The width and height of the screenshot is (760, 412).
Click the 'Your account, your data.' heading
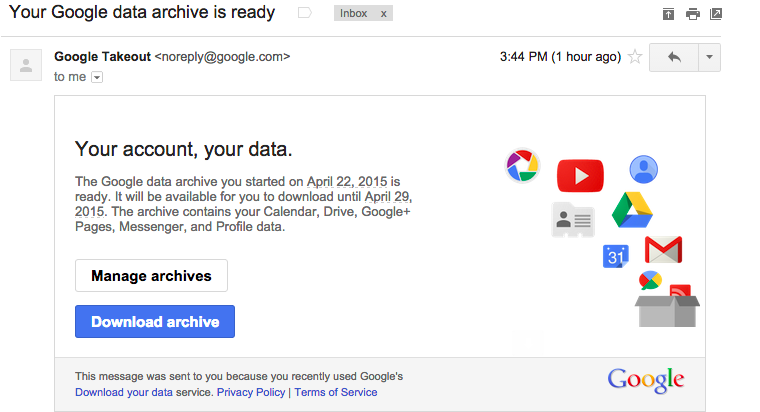coord(183,149)
